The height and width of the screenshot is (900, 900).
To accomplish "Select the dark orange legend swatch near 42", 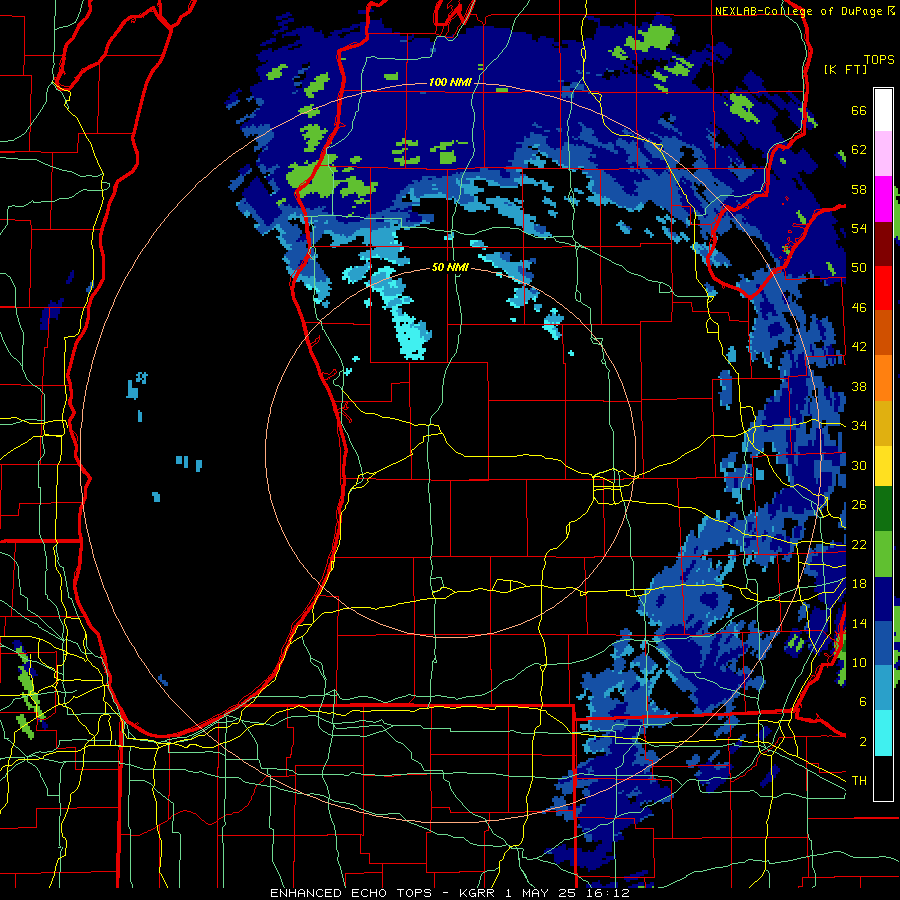I will tap(883, 333).
